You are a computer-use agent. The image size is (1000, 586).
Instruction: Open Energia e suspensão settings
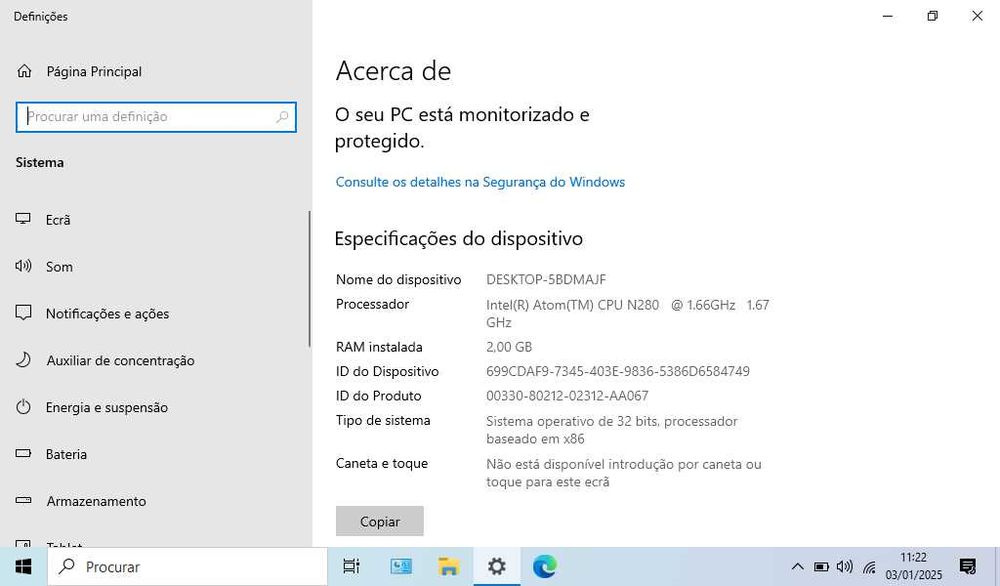[x=107, y=407]
